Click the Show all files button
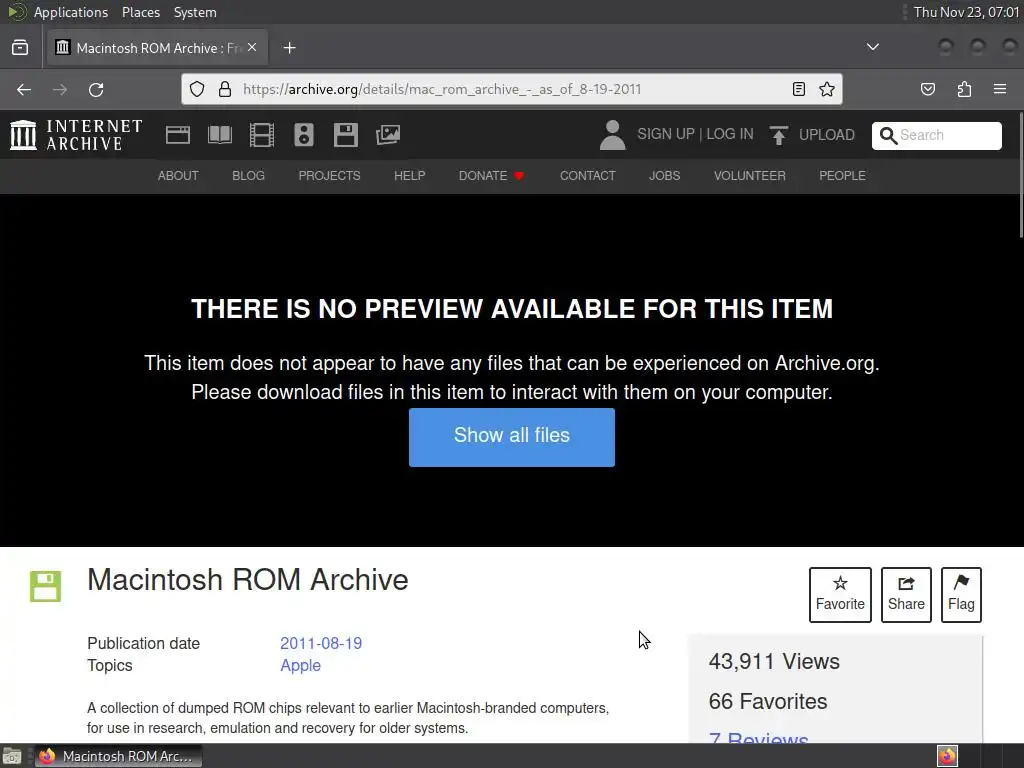 pos(511,437)
